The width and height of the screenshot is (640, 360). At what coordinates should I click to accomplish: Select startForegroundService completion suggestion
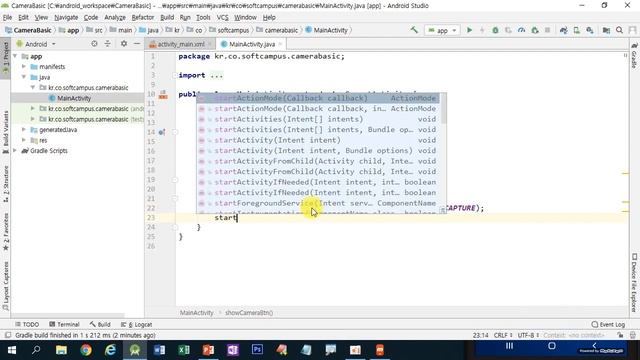tap(318, 203)
